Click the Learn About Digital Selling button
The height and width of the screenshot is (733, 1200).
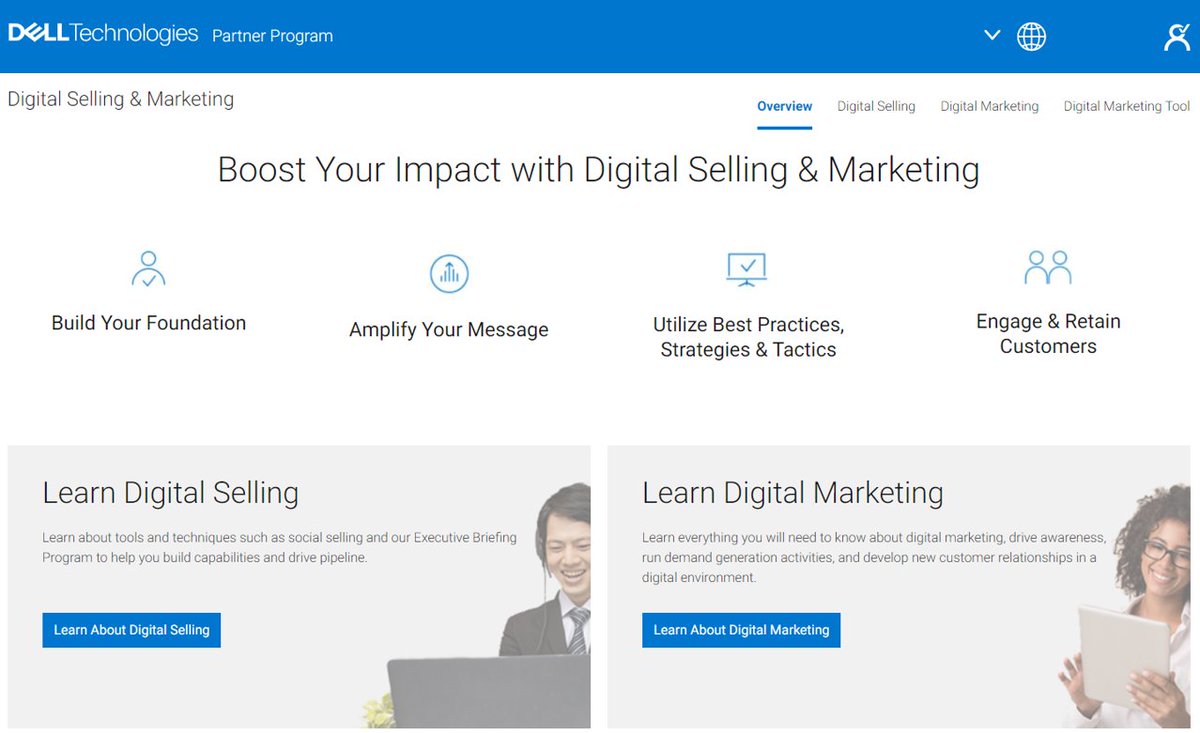[x=131, y=630]
